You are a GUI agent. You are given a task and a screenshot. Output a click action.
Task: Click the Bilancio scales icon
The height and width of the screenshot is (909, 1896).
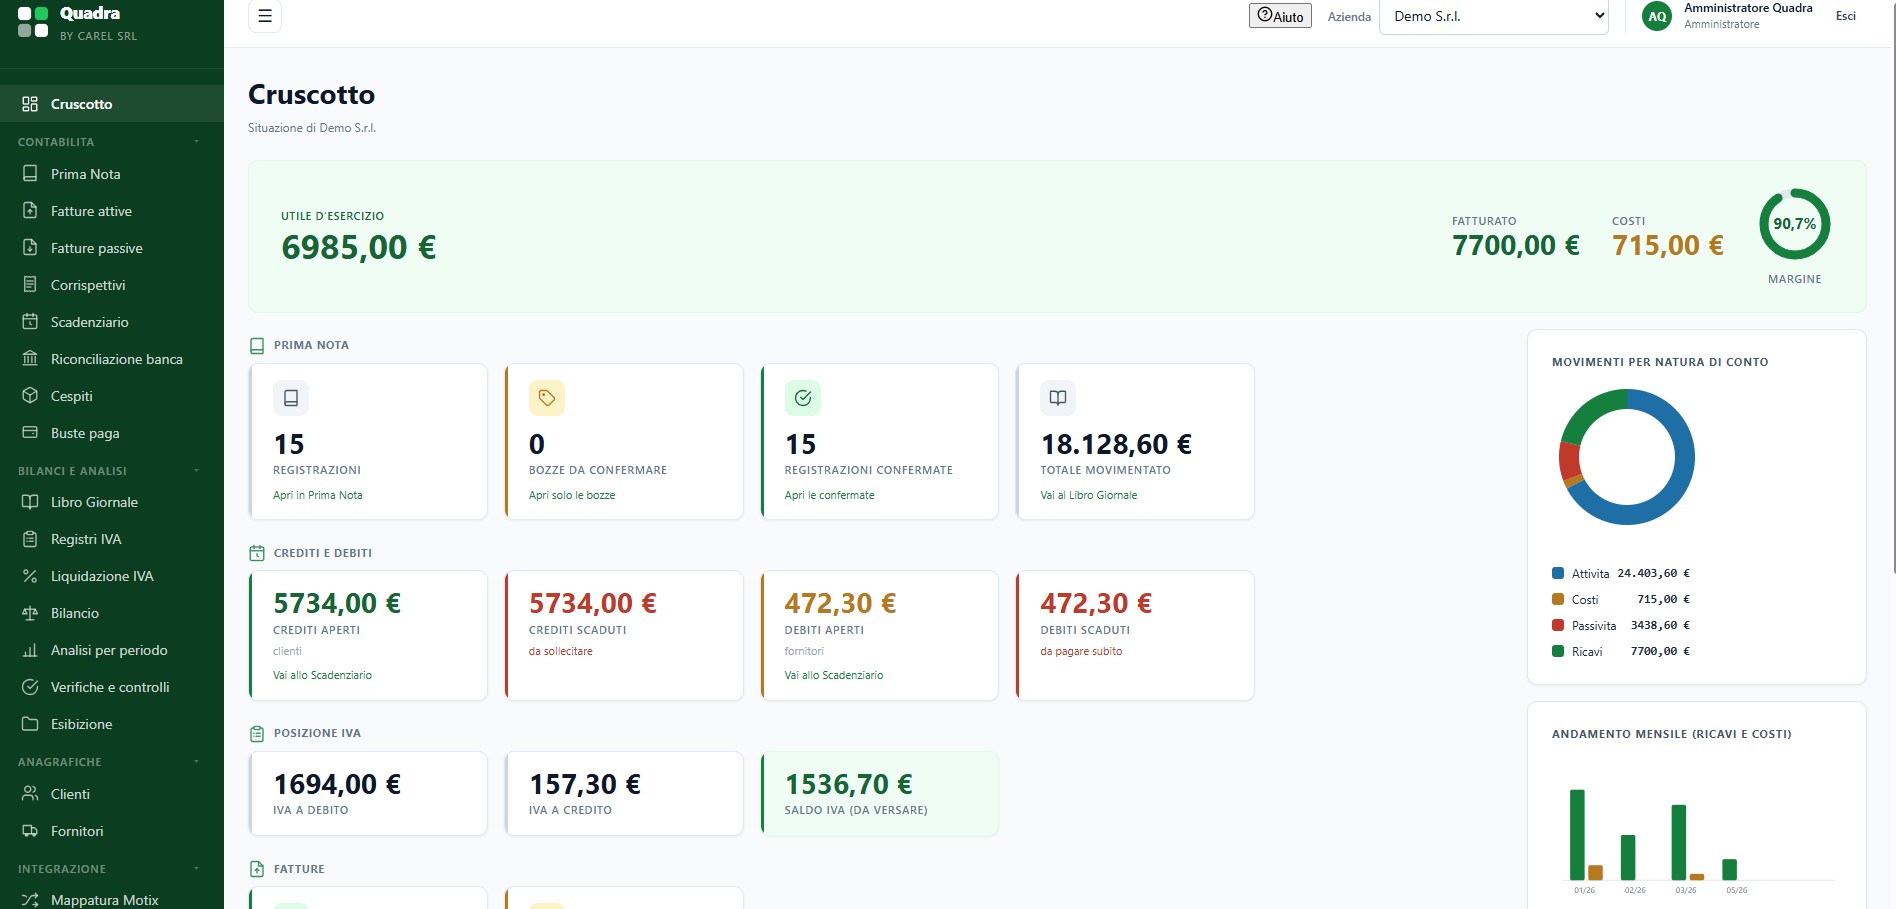30,613
